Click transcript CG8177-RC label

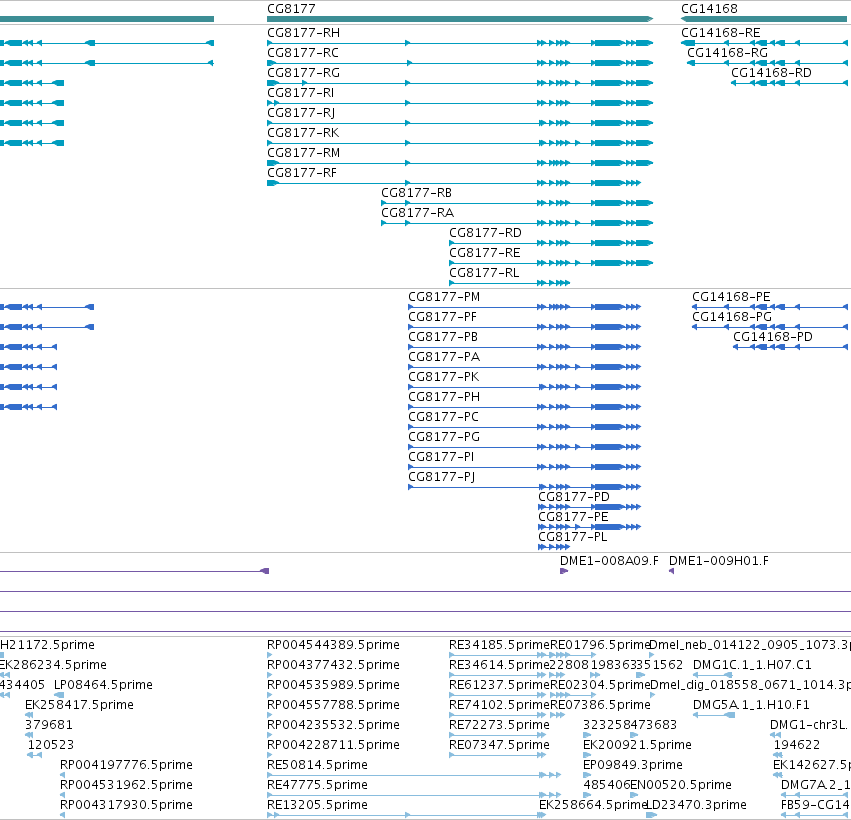(x=303, y=53)
